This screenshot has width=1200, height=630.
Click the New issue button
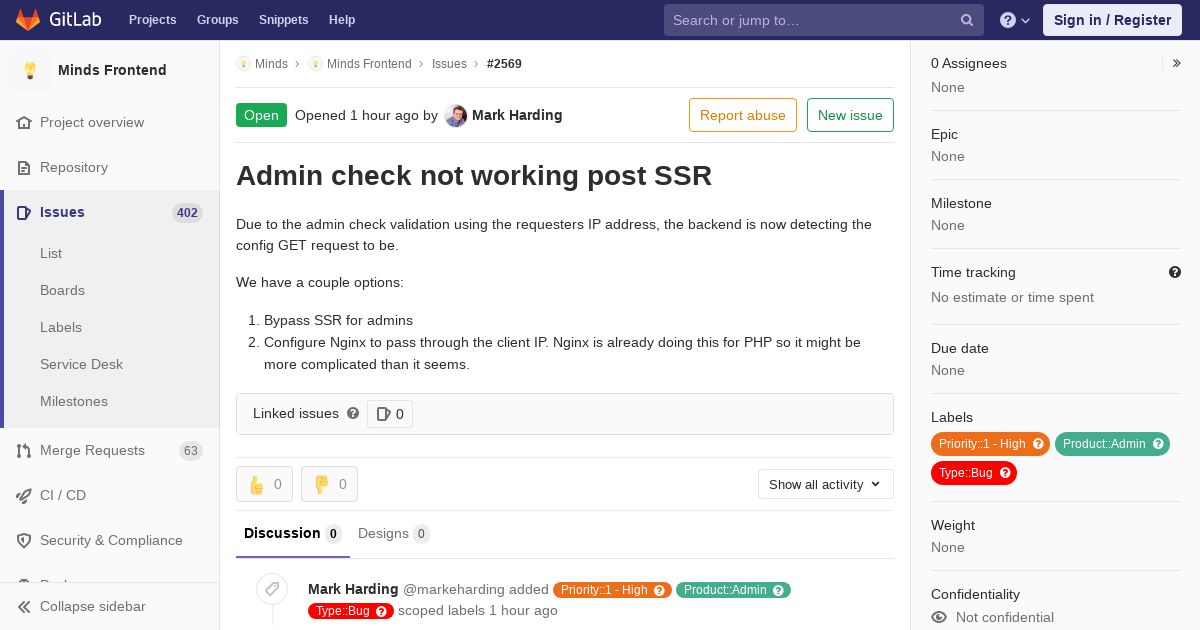[850, 115]
